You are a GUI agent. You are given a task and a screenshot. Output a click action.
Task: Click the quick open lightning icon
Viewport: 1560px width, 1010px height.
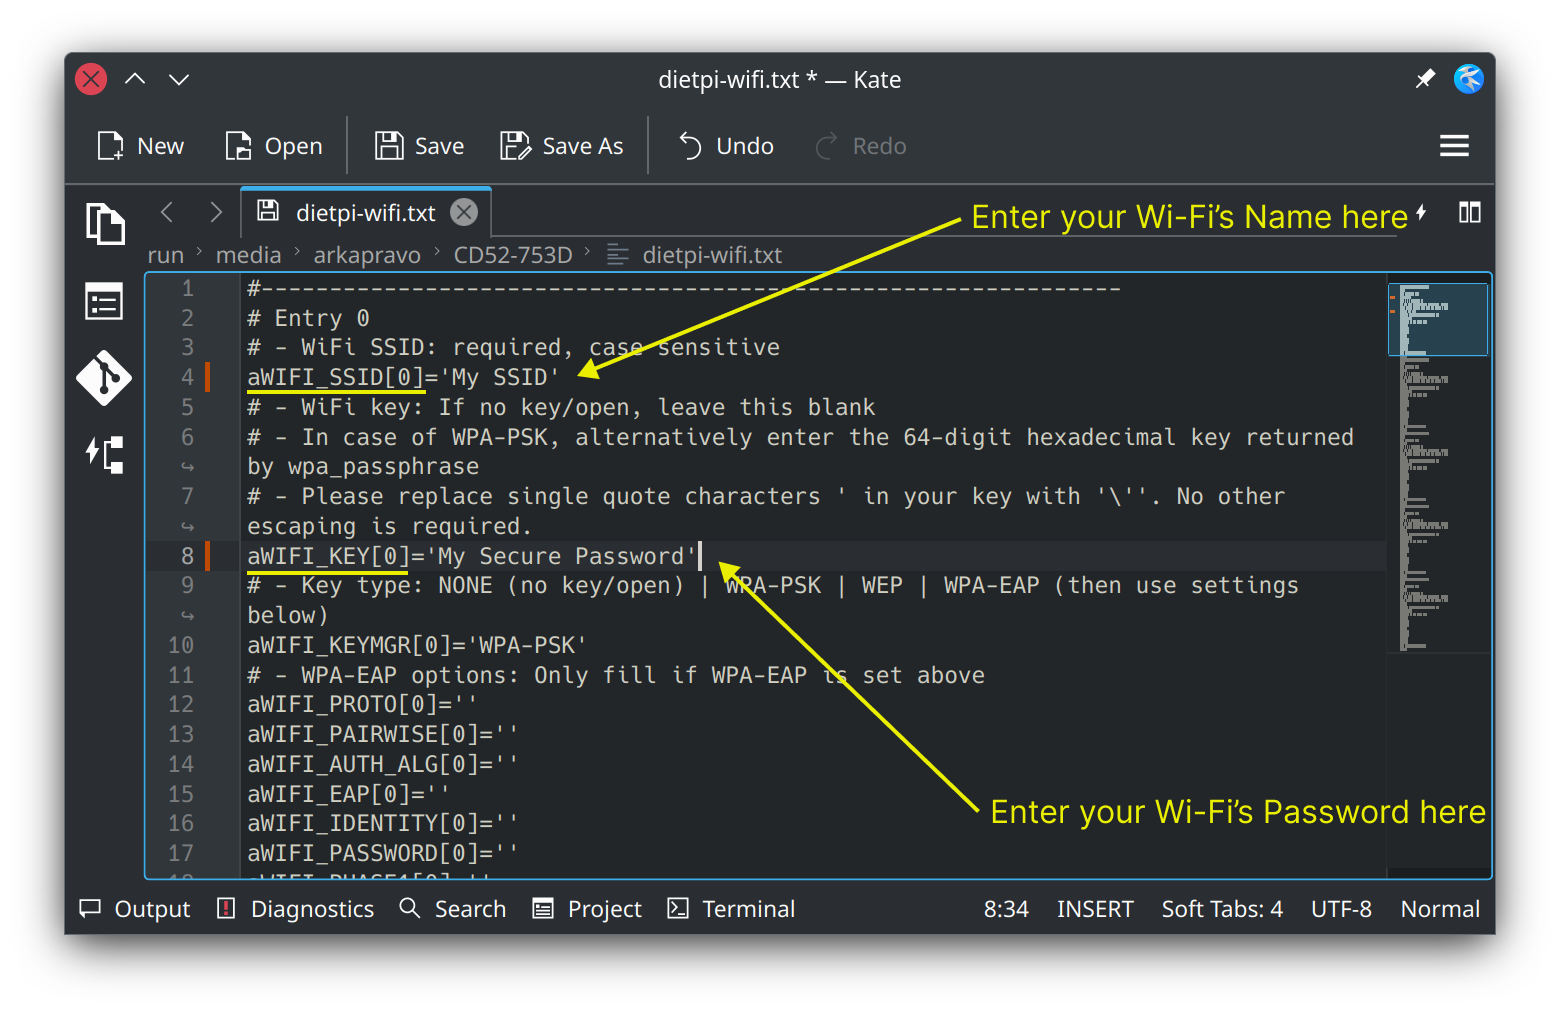[1421, 212]
